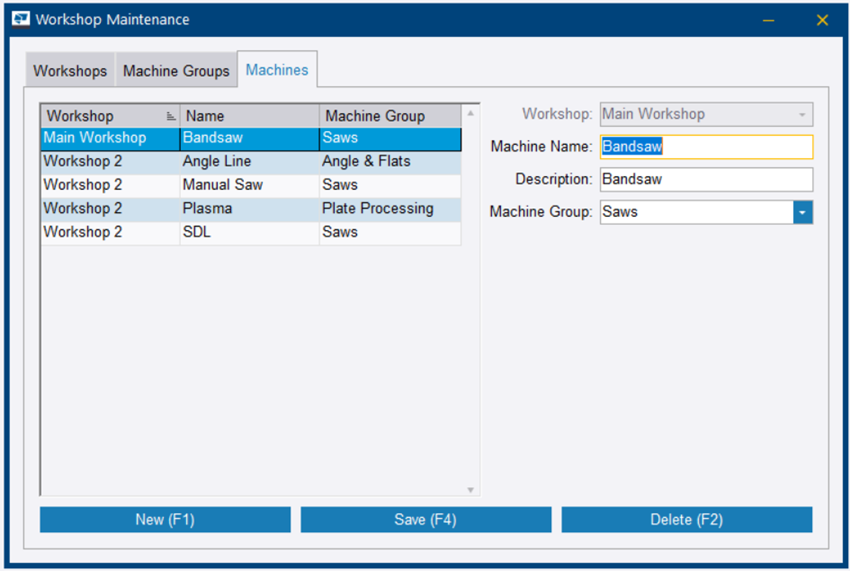This screenshot has height=571, width=850.
Task: Expand the Machine Group dropdown arrow
Action: (x=803, y=212)
